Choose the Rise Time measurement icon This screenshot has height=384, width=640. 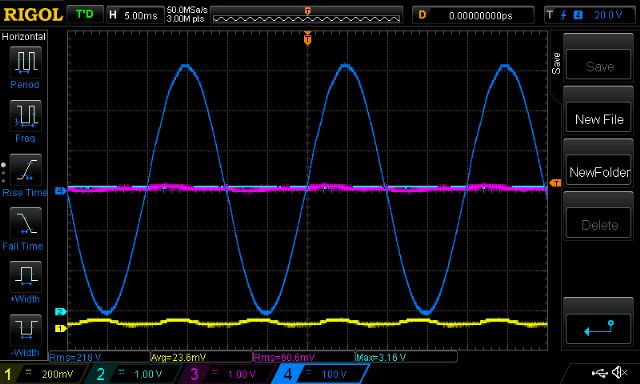click(x=25, y=169)
